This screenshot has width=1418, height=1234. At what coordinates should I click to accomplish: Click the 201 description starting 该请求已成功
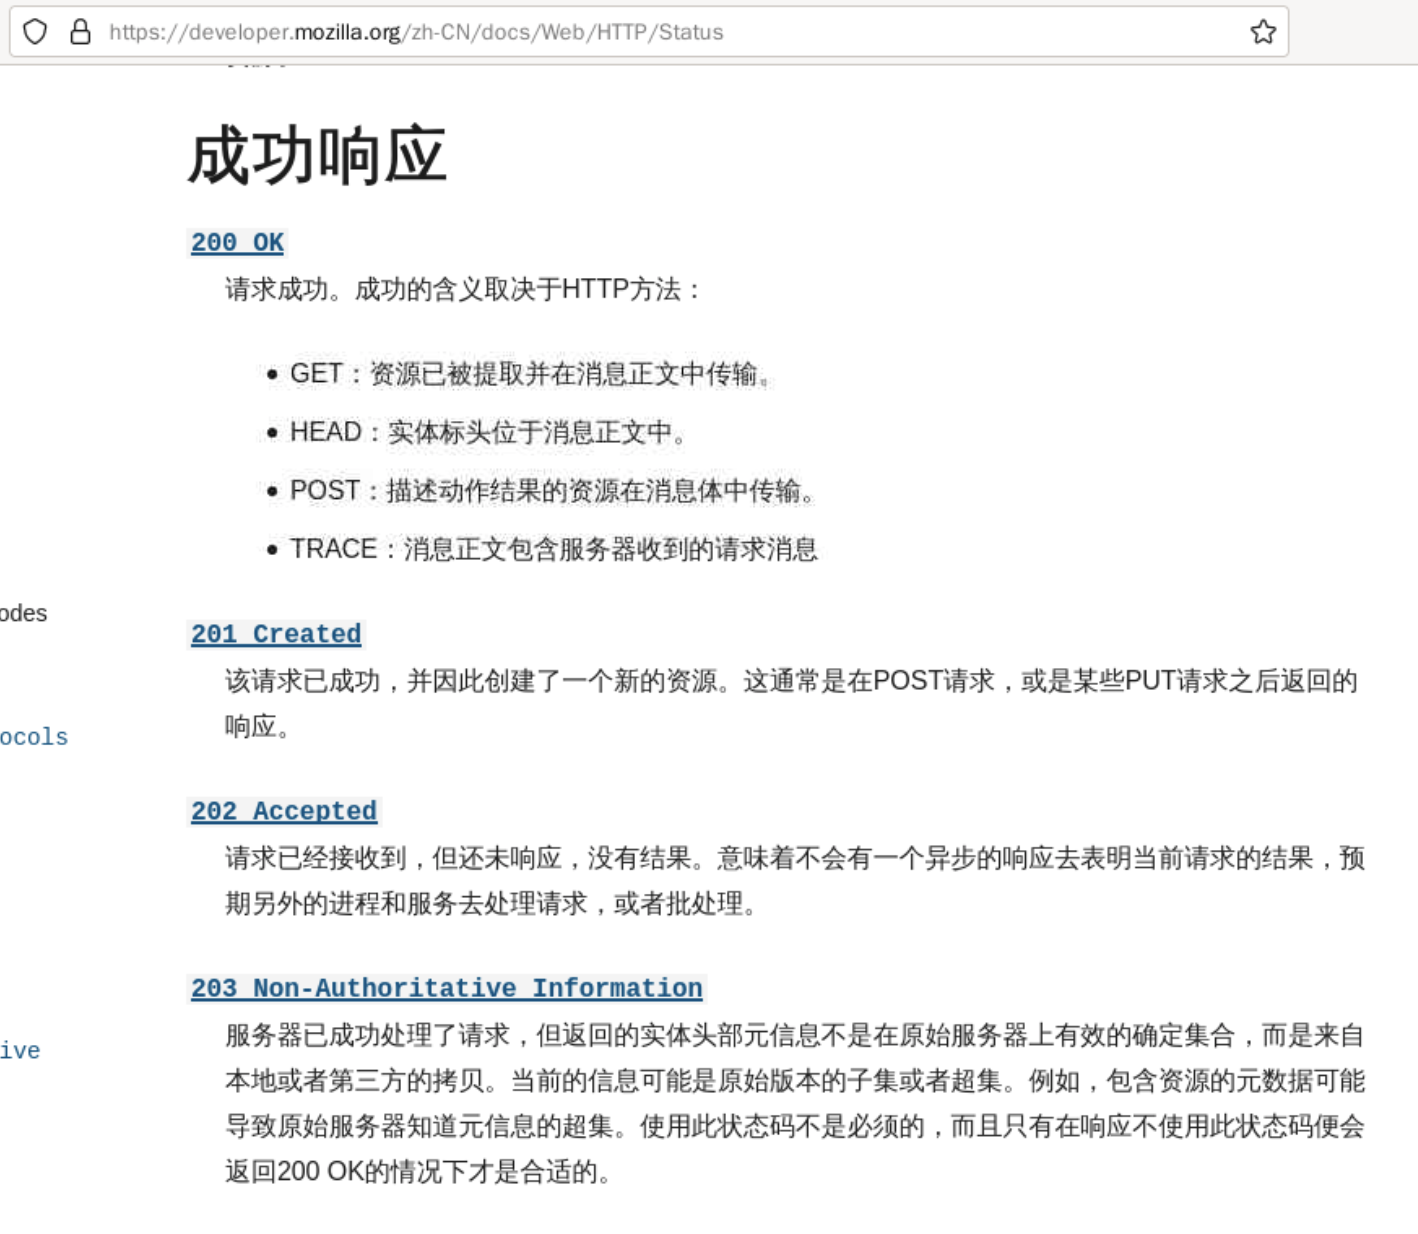tap(791, 704)
